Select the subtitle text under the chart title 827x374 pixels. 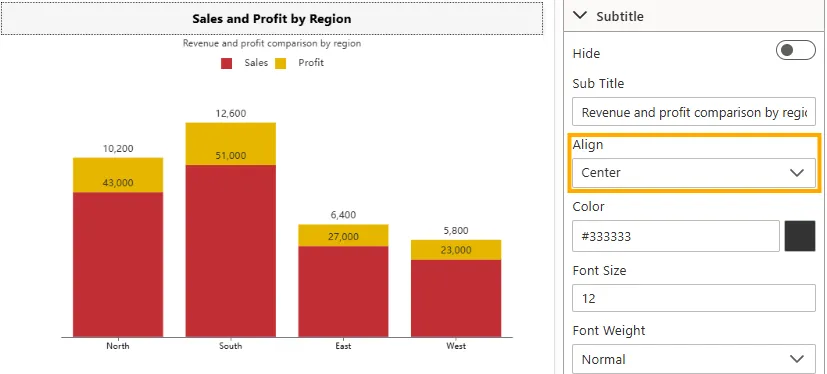tap(272, 43)
